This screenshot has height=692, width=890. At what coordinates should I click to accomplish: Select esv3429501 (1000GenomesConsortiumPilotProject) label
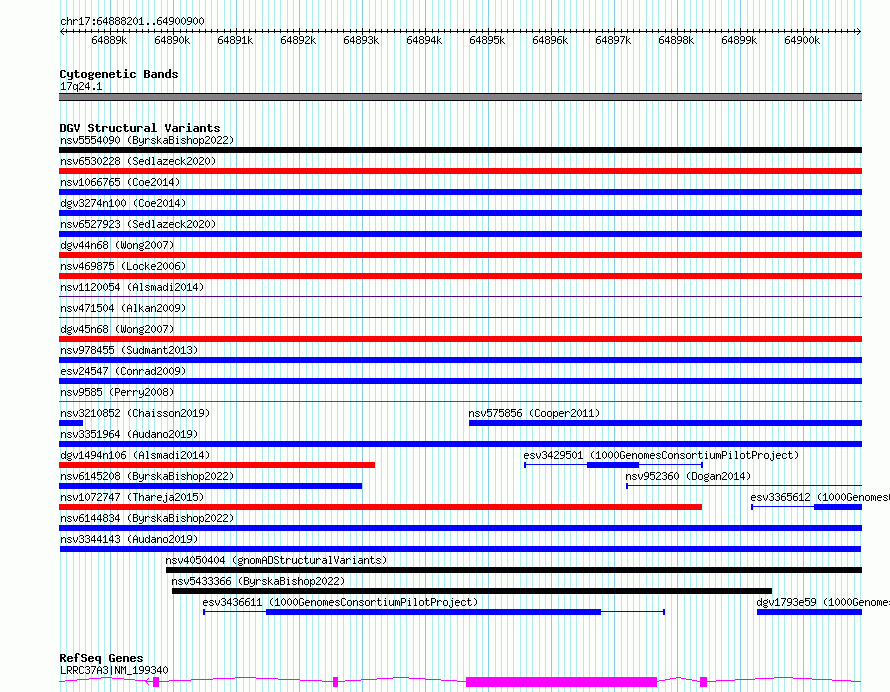tap(661, 455)
